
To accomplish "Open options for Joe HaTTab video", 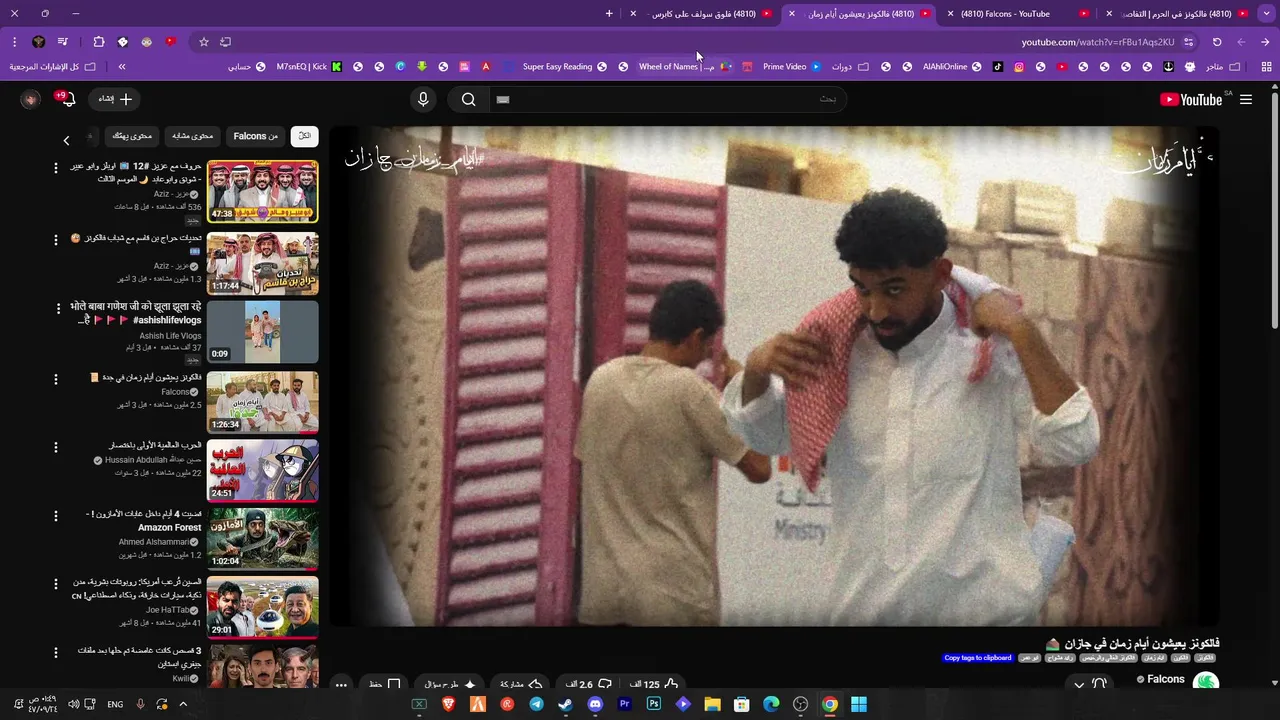I will (x=56, y=583).
